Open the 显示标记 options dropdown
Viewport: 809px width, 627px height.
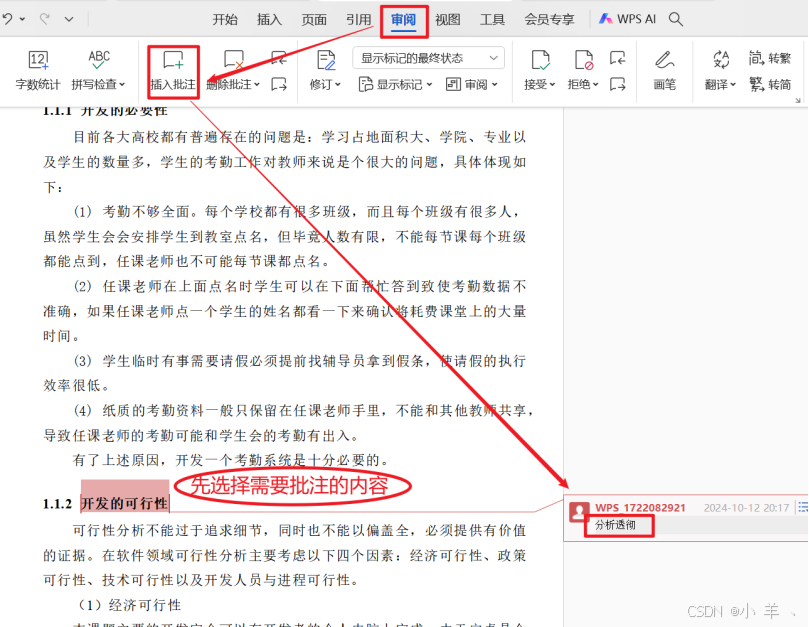point(395,84)
